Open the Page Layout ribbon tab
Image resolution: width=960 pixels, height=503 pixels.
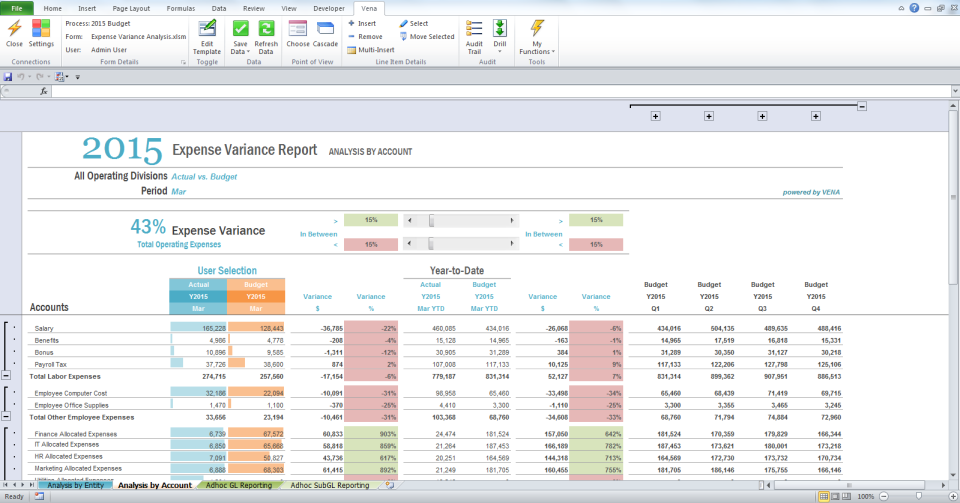click(131, 9)
